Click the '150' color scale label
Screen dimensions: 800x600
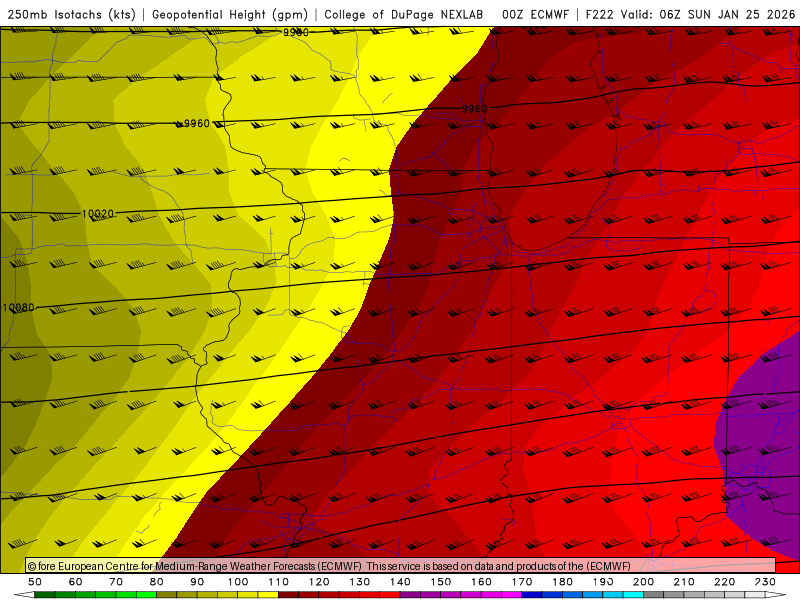point(441,582)
